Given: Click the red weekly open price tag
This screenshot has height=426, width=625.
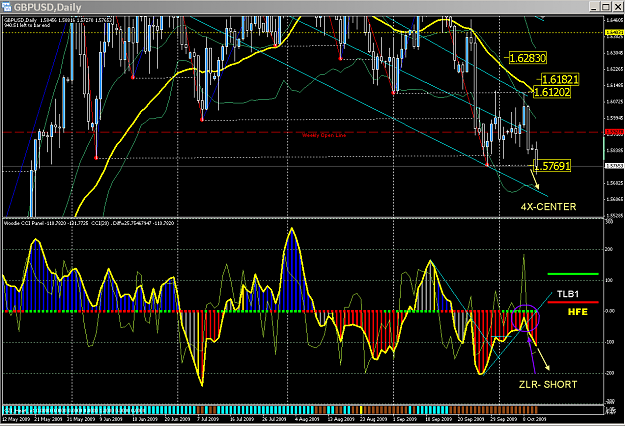Looking at the screenshot, I should 614,132.
